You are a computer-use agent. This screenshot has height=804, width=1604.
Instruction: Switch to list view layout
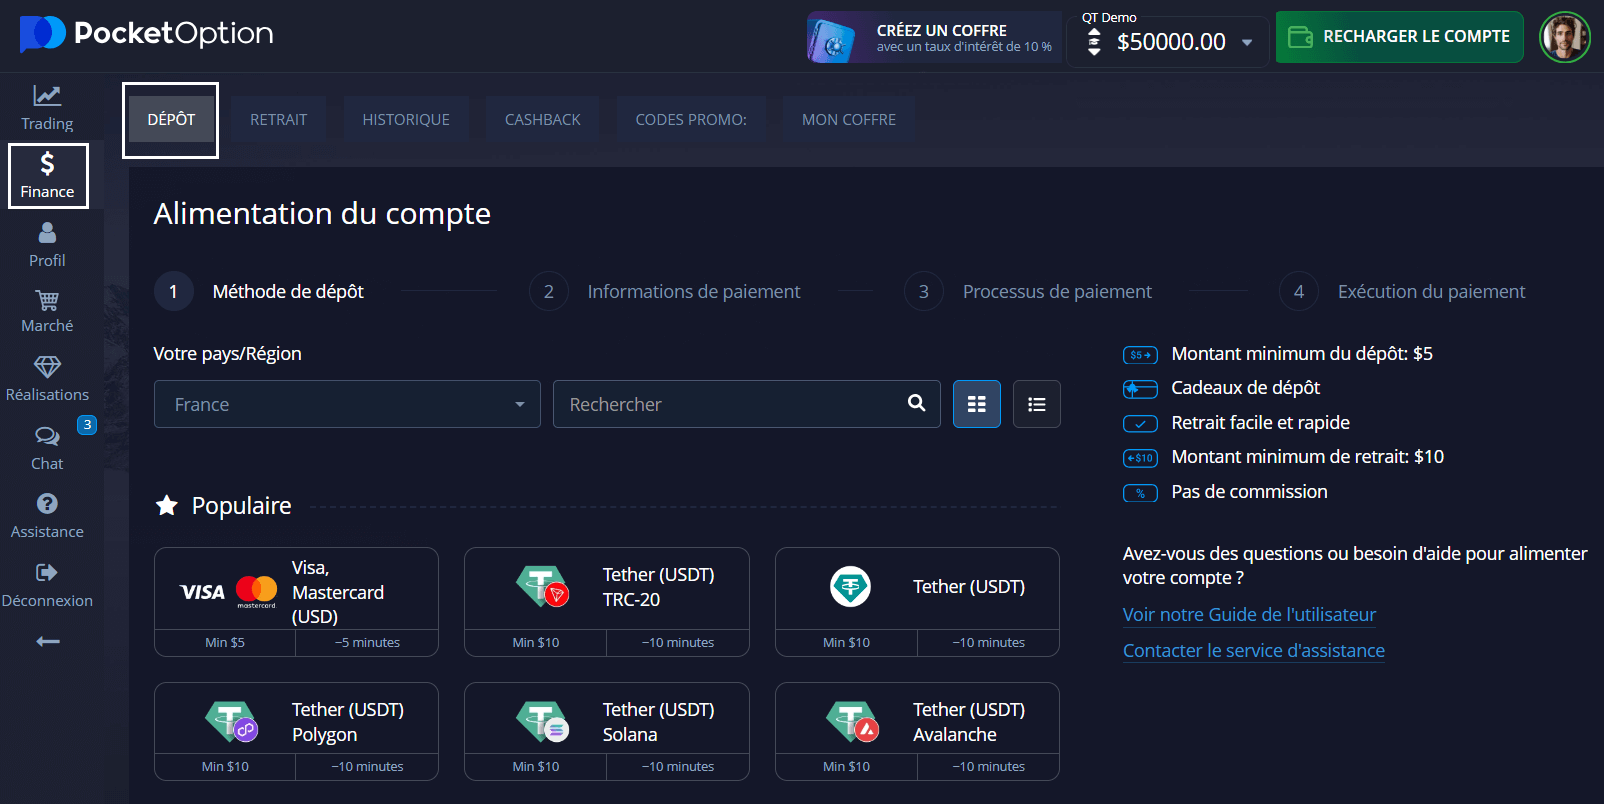pyautogui.click(x=1037, y=404)
